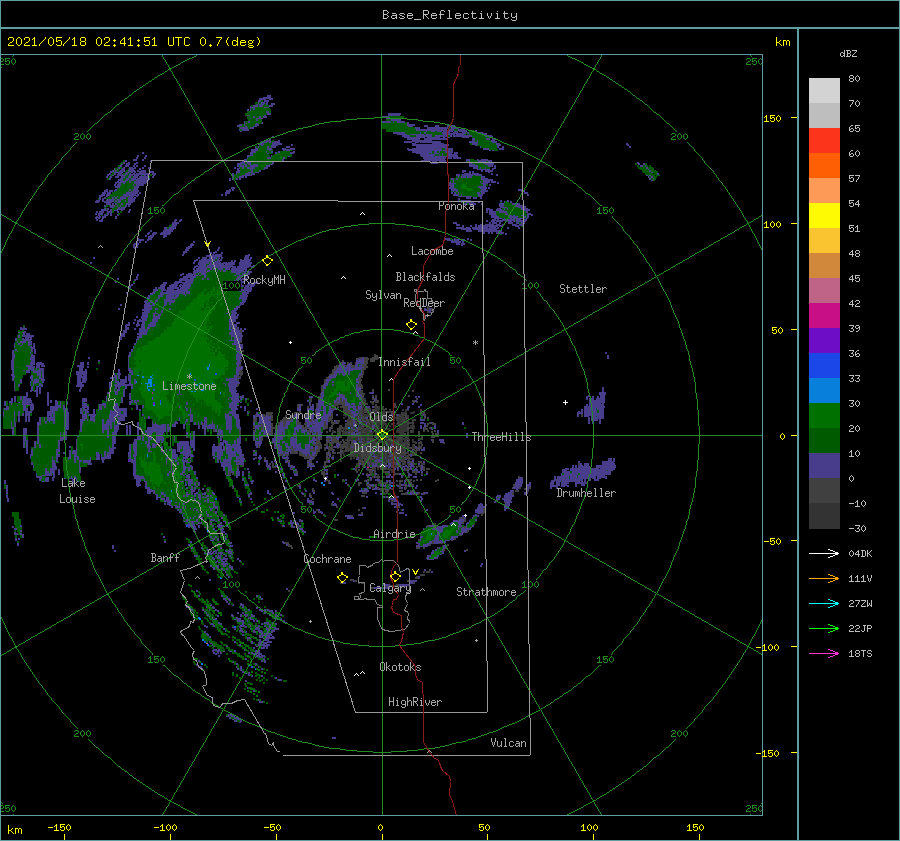Click the Base_Reflectivity title
900x841 pixels.
(450, 15)
